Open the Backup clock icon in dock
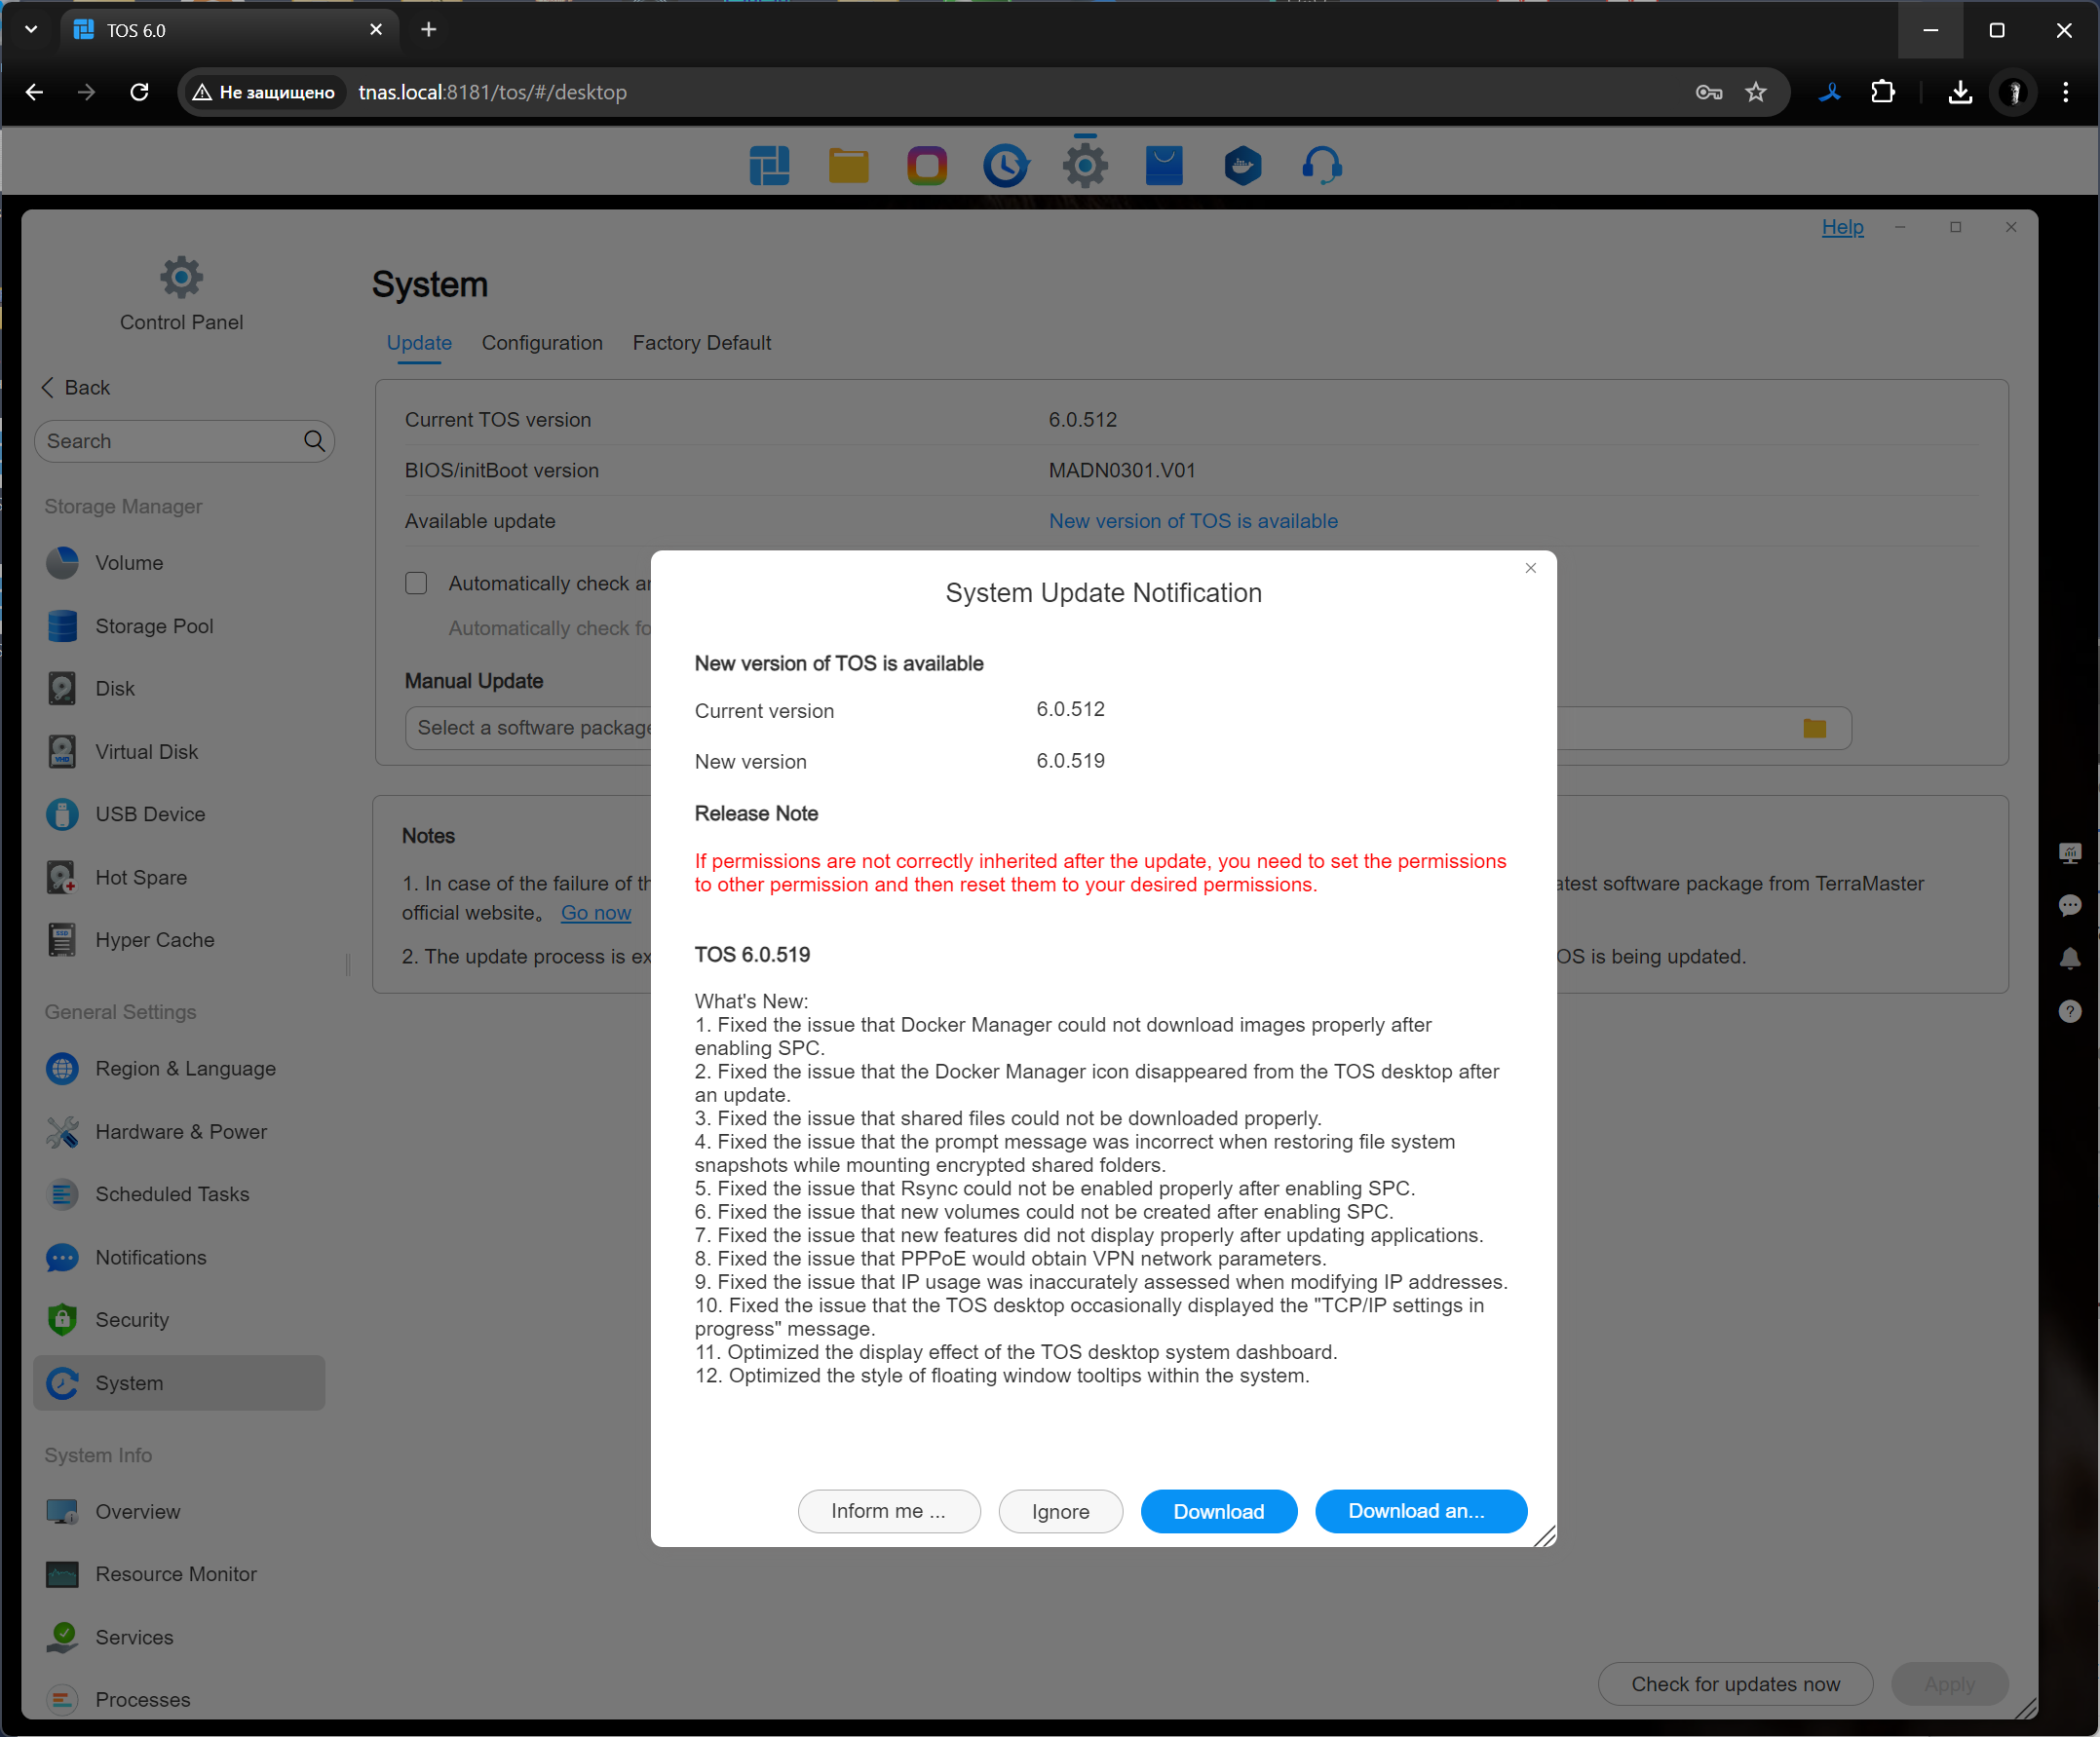The image size is (2100, 1737). click(x=1005, y=166)
